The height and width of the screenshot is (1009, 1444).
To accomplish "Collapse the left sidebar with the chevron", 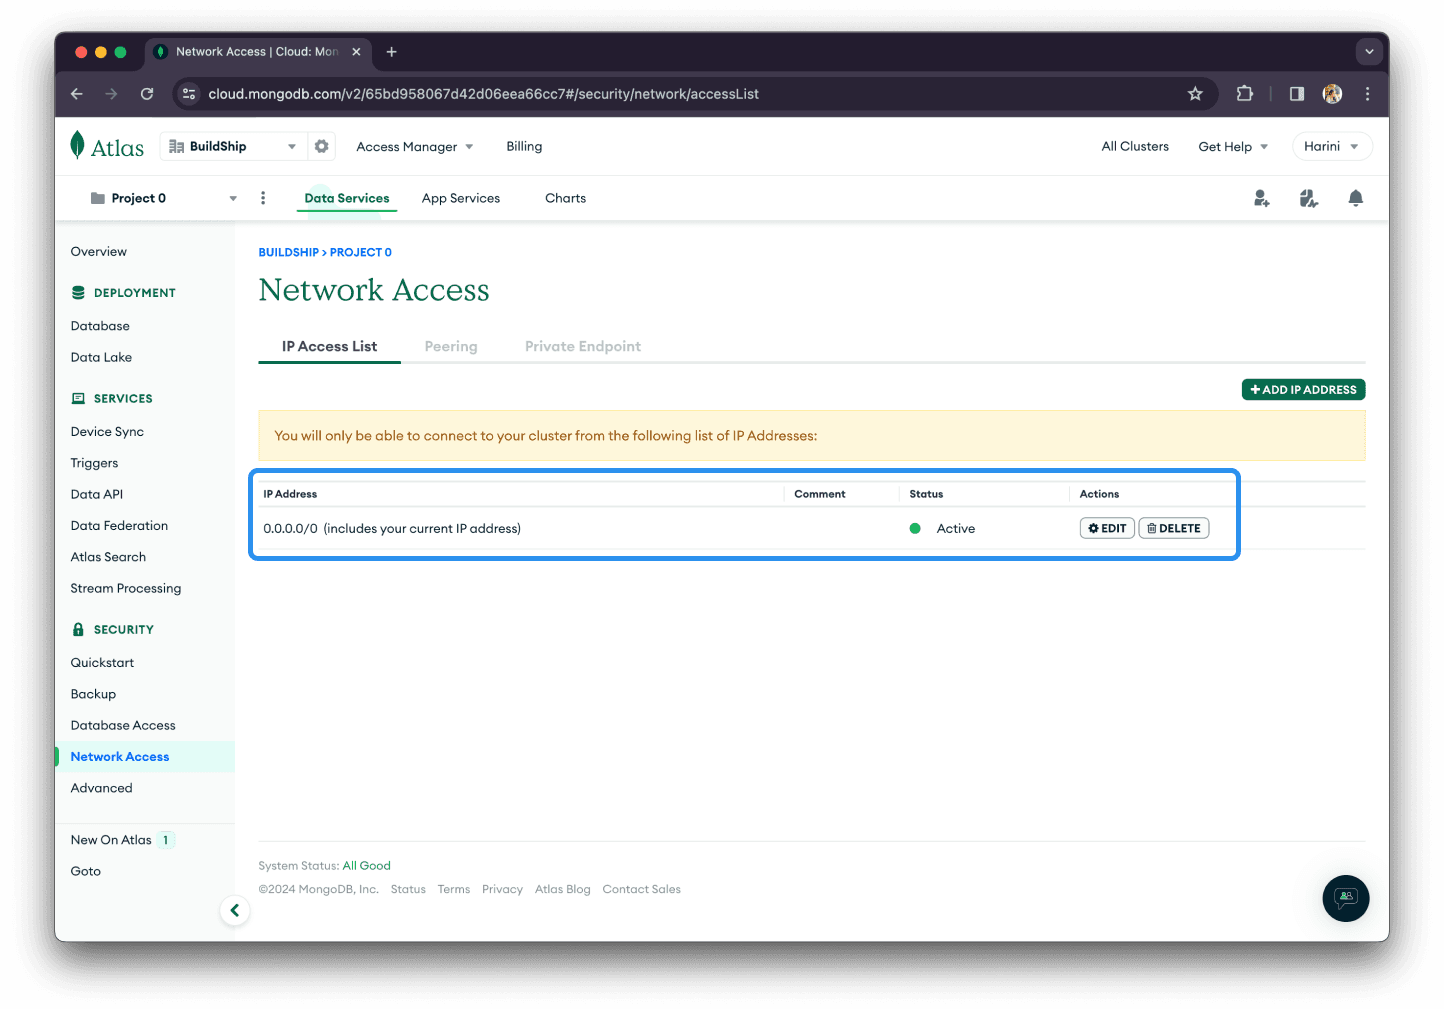I will coord(235,910).
